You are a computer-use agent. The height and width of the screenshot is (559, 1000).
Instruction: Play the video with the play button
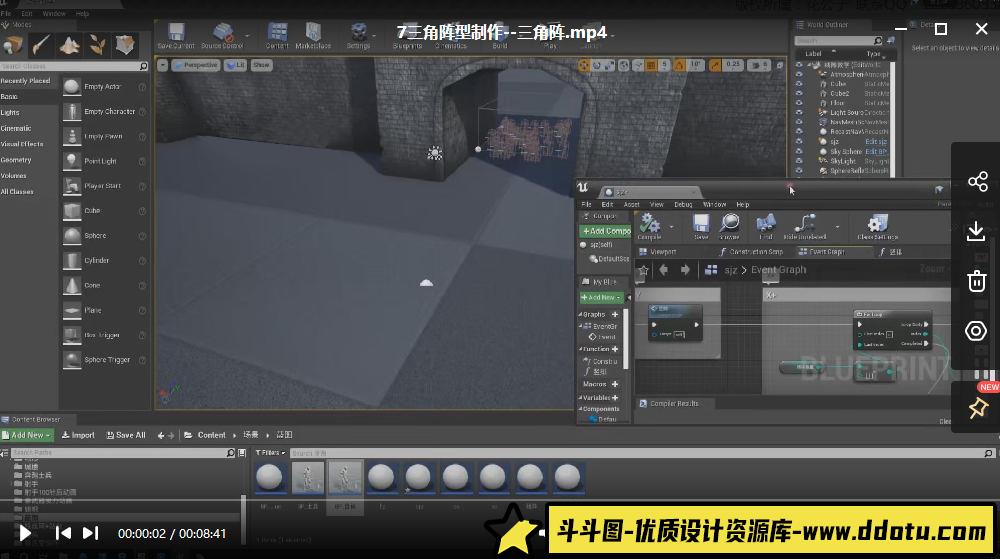coord(24,533)
